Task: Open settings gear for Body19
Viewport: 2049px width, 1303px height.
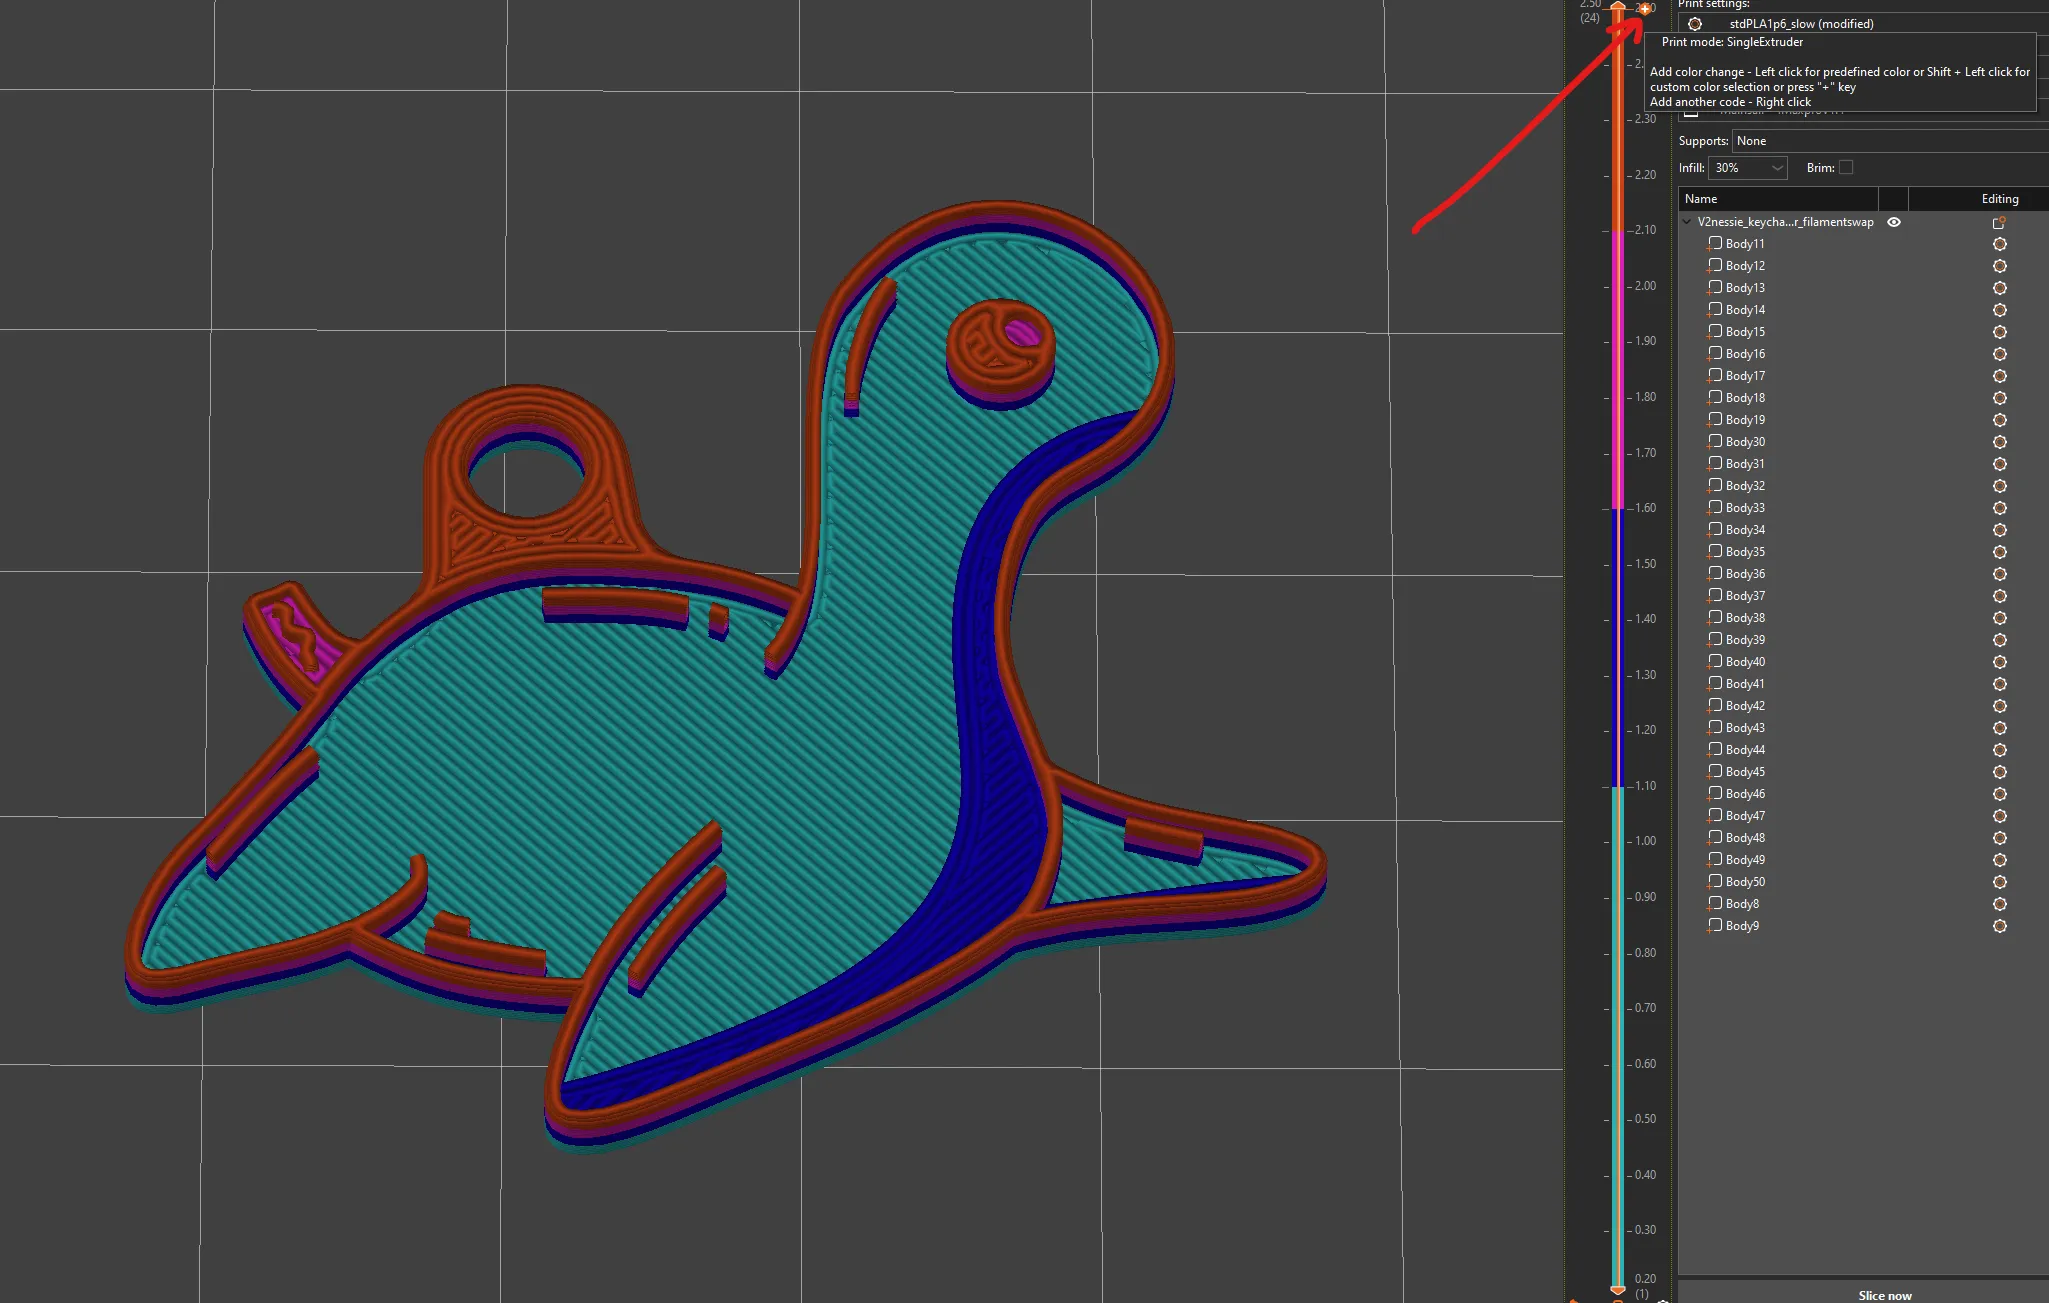Action: [2000, 420]
